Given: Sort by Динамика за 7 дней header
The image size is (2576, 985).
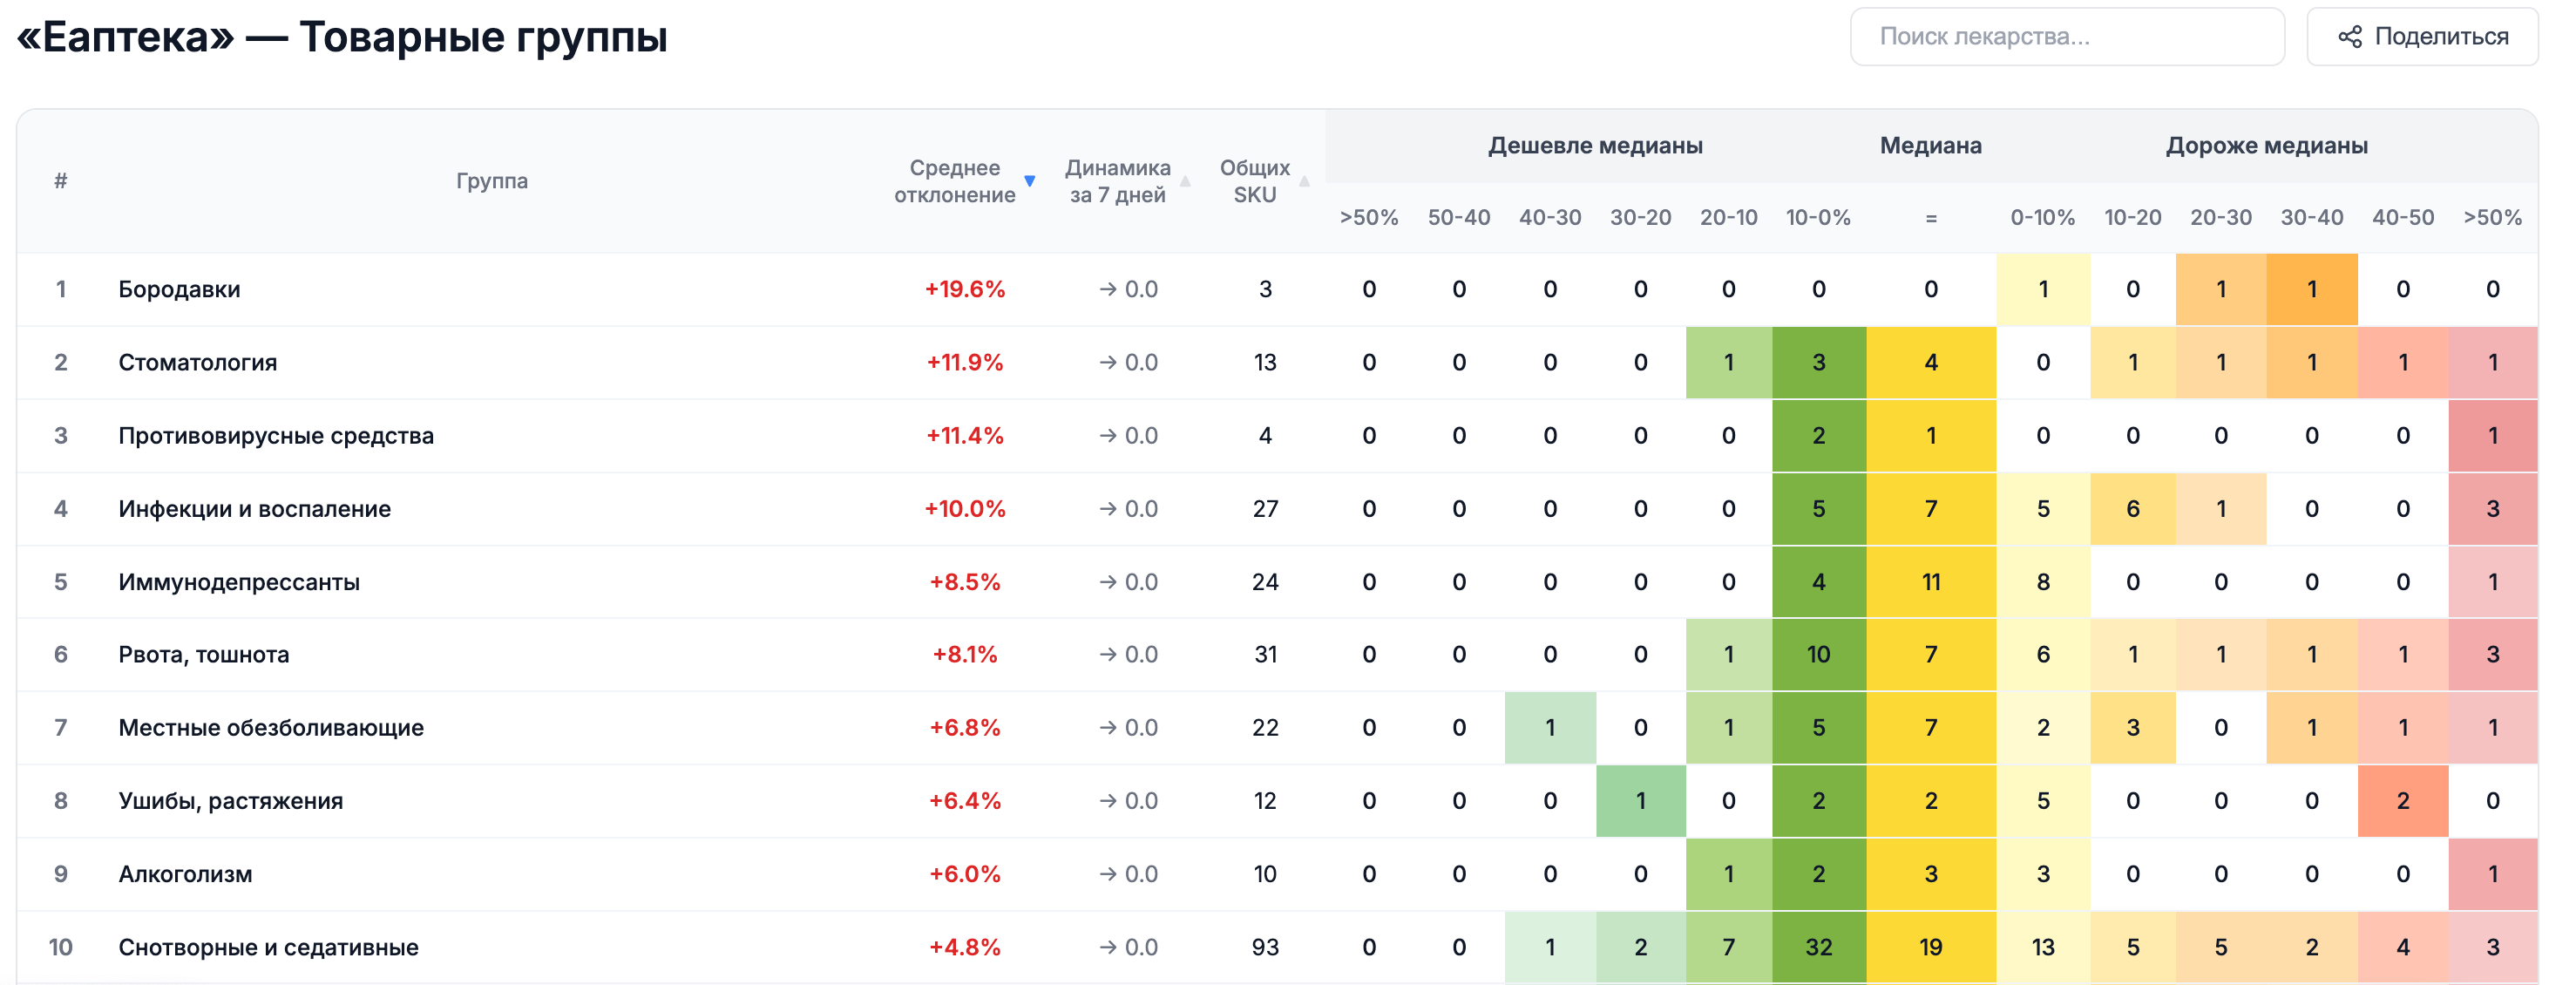Looking at the screenshot, I should click(x=1117, y=181).
